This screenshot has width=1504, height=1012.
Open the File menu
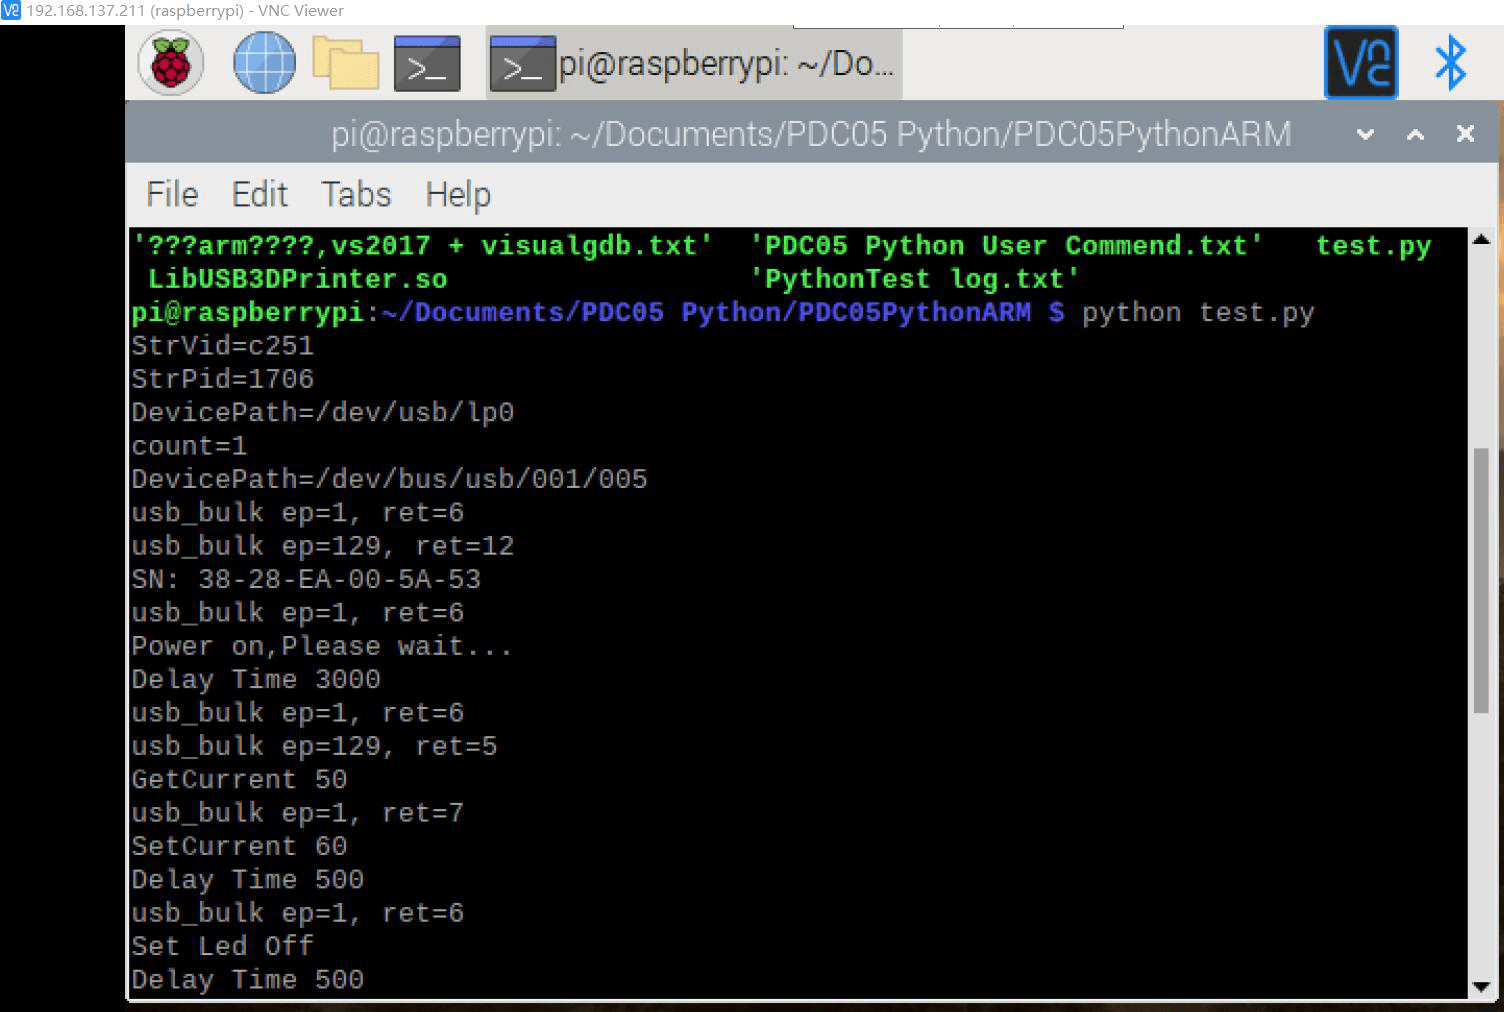click(170, 194)
